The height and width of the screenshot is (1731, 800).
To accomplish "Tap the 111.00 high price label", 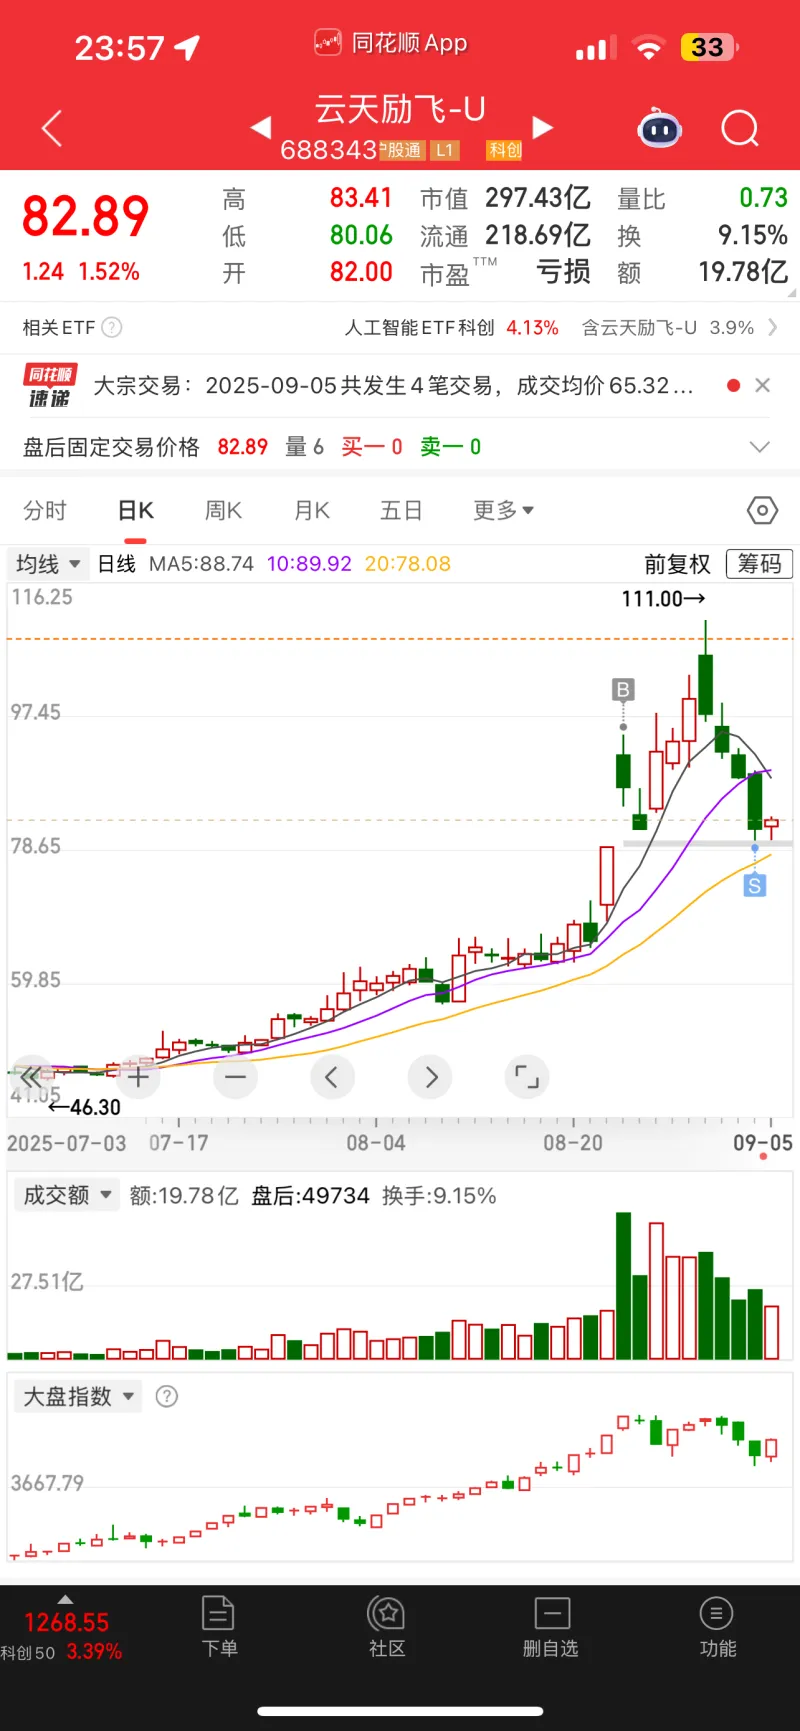I will tap(663, 598).
